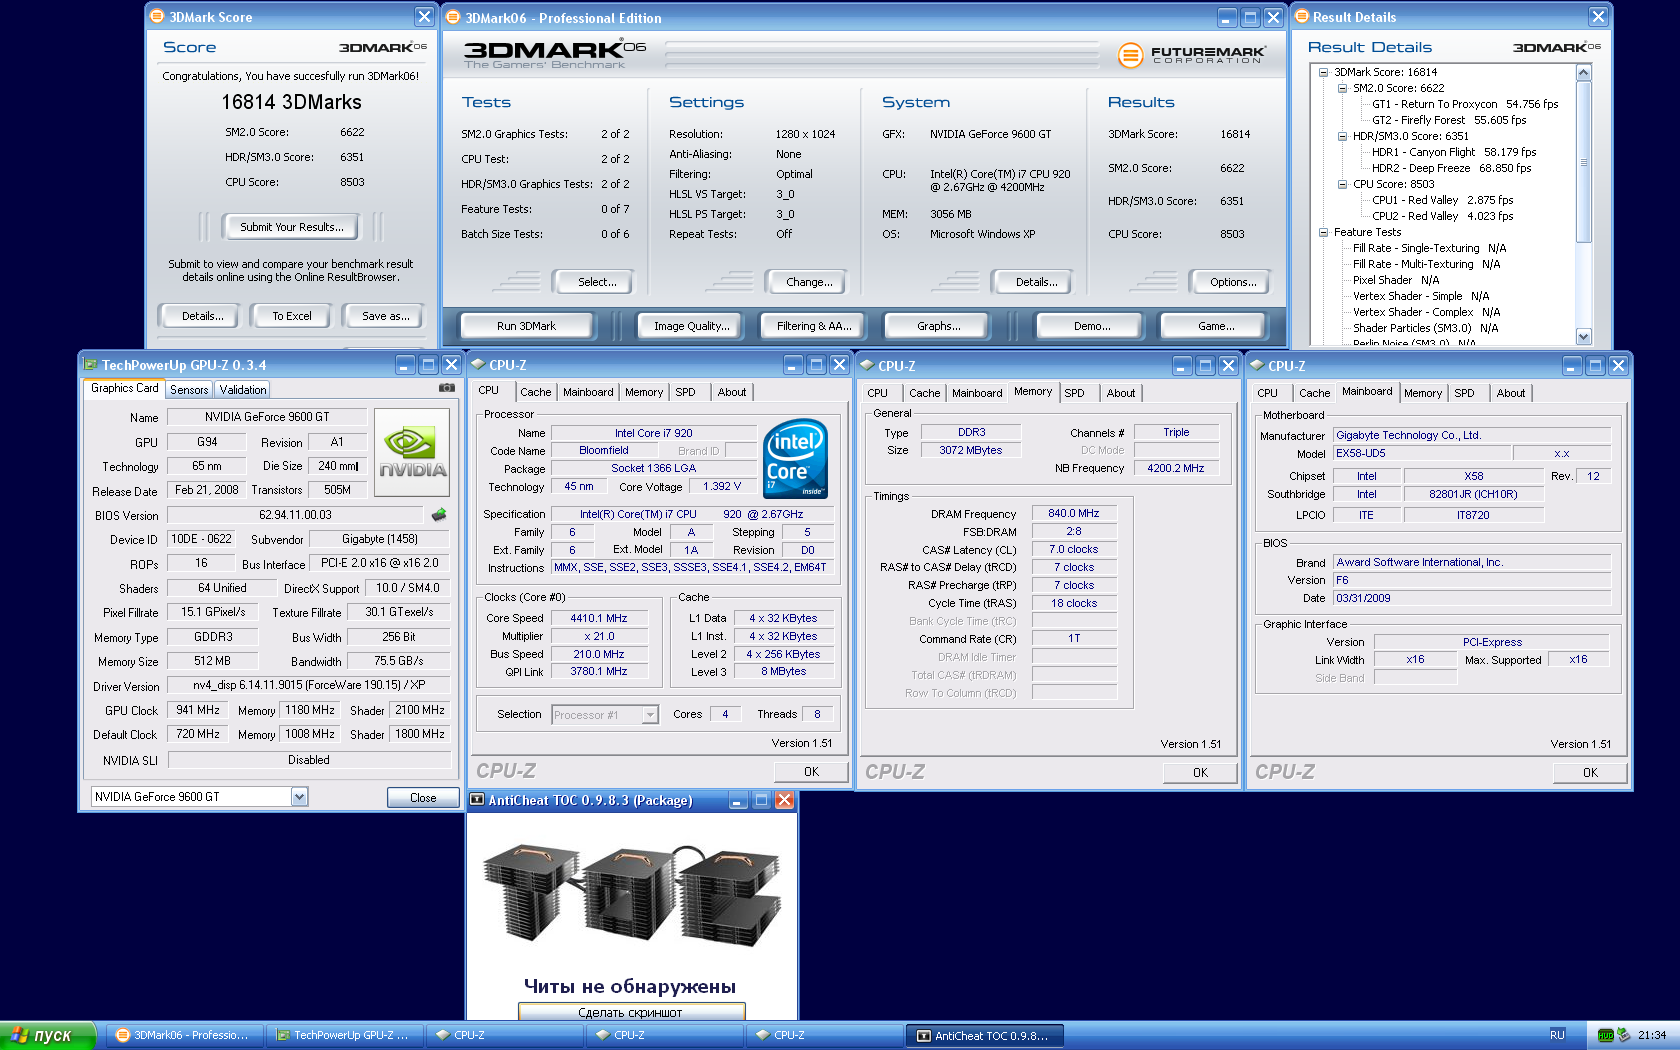Close the AntiCheat TOC window
The image size is (1680, 1050).
(785, 800)
